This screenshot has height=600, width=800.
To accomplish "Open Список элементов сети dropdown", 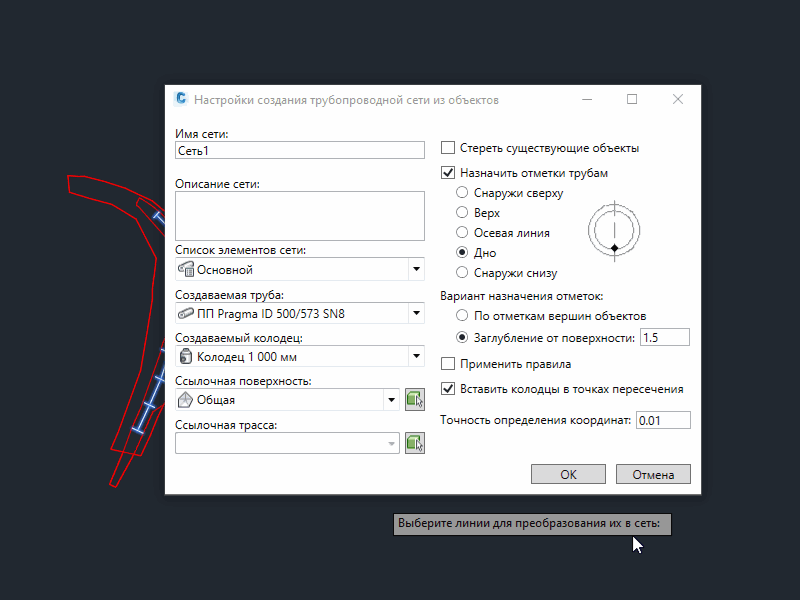I will coord(416,269).
